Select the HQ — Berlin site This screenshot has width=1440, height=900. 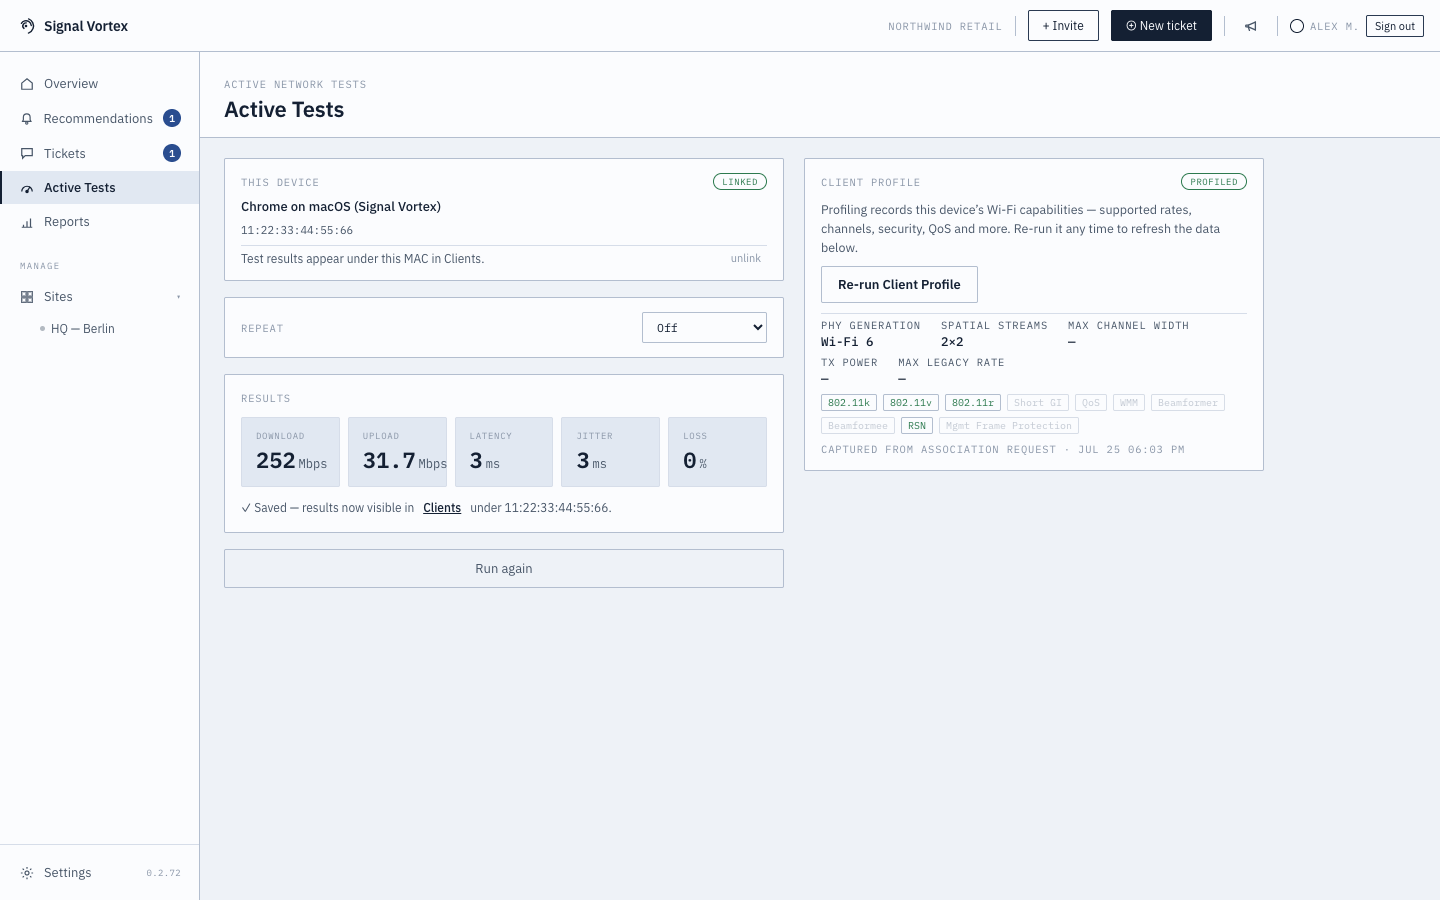pos(83,329)
